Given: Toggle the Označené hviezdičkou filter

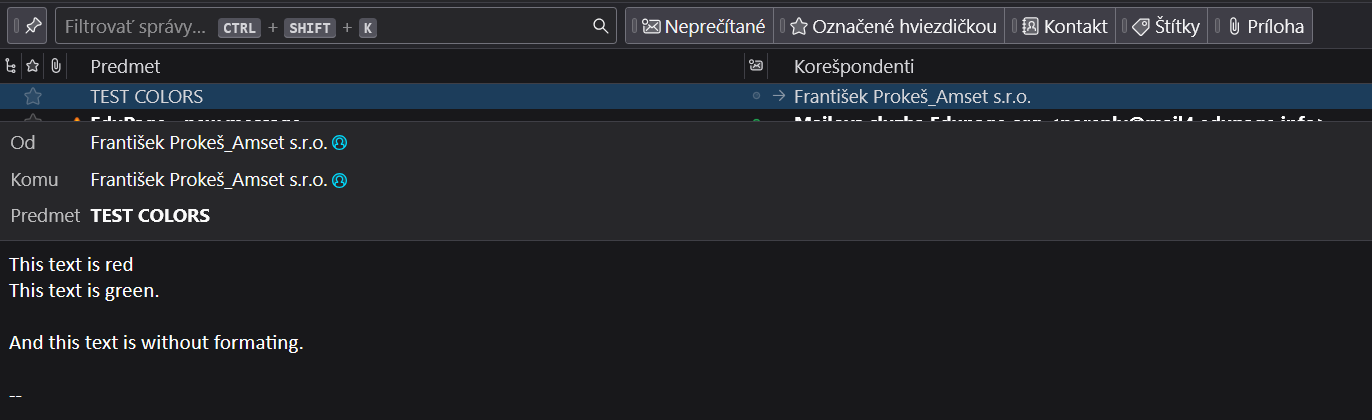Looking at the screenshot, I should [893, 27].
